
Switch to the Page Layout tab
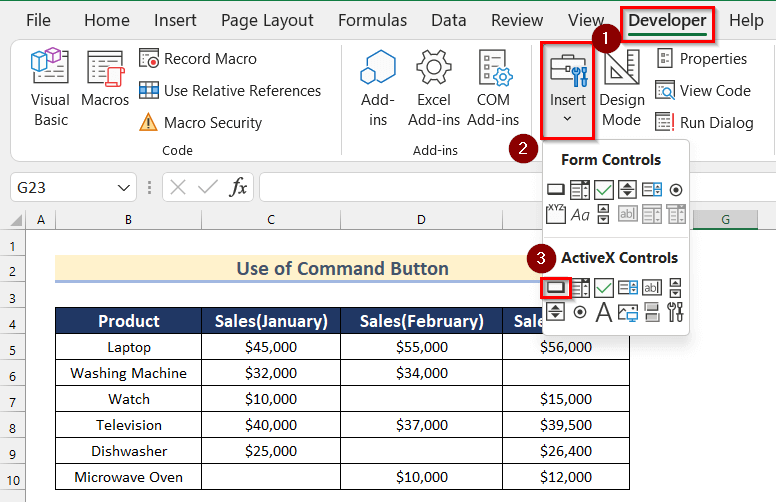[x=267, y=20]
